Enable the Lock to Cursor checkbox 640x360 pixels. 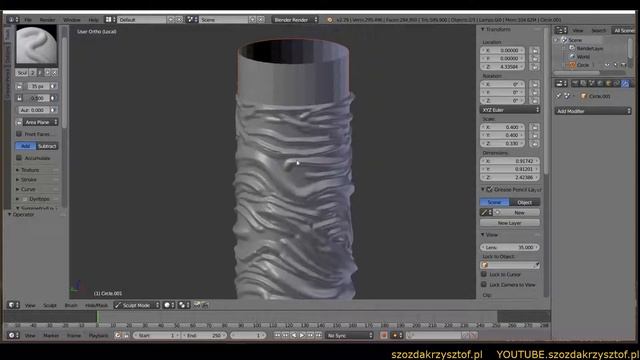coord(484,274)
